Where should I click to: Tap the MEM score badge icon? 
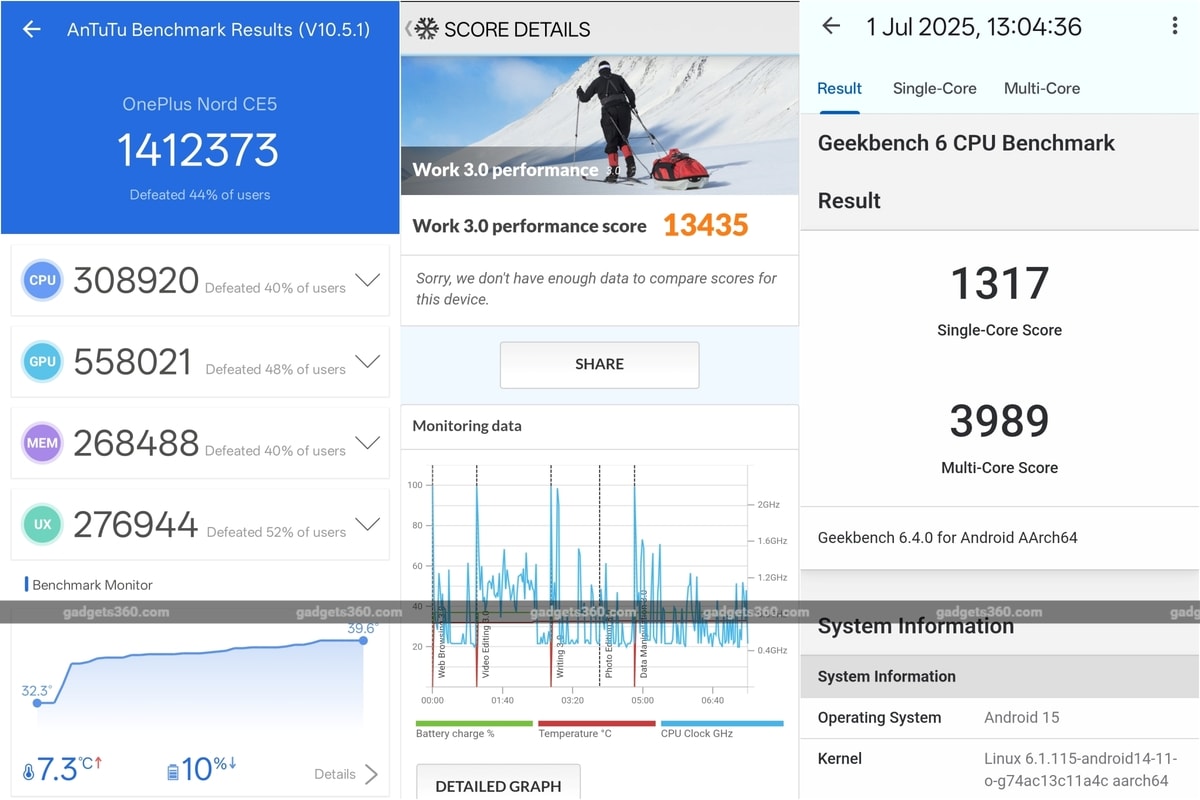point(42,443)
